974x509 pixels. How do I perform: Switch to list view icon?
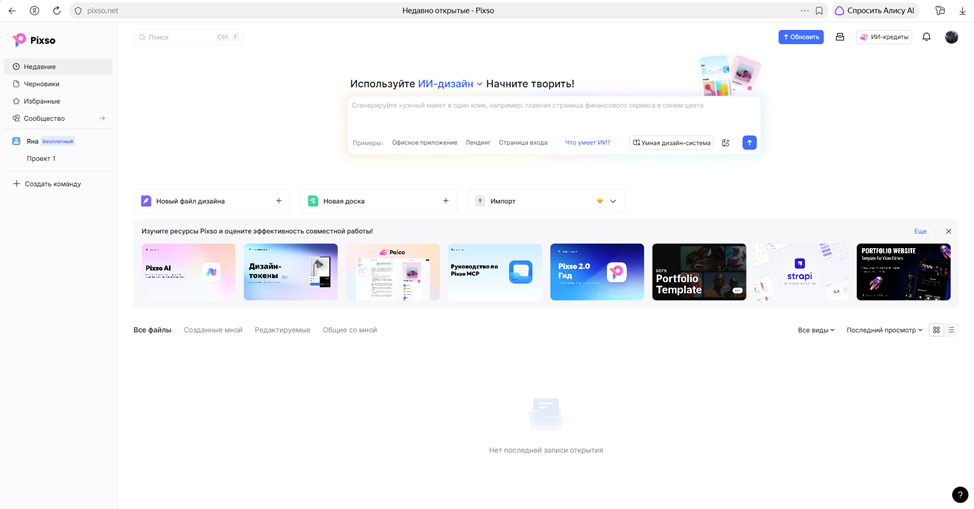coord(951,330)
